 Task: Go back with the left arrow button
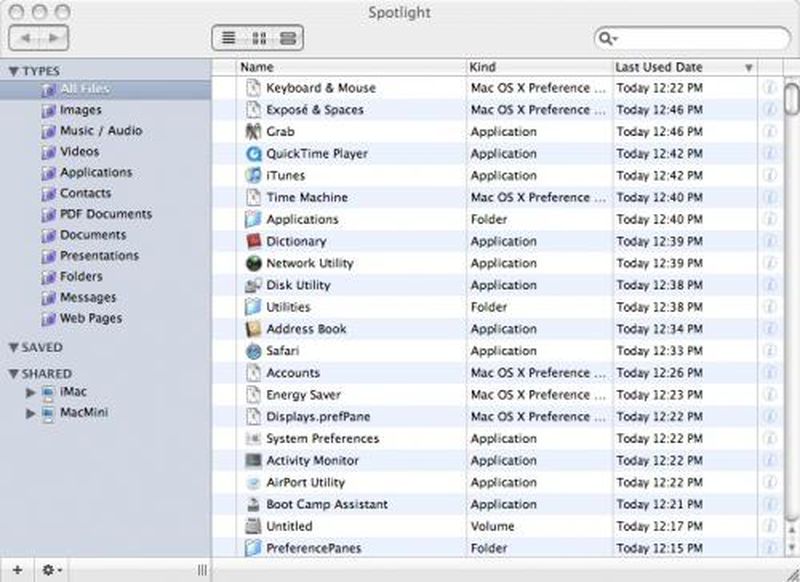(26, 38)
